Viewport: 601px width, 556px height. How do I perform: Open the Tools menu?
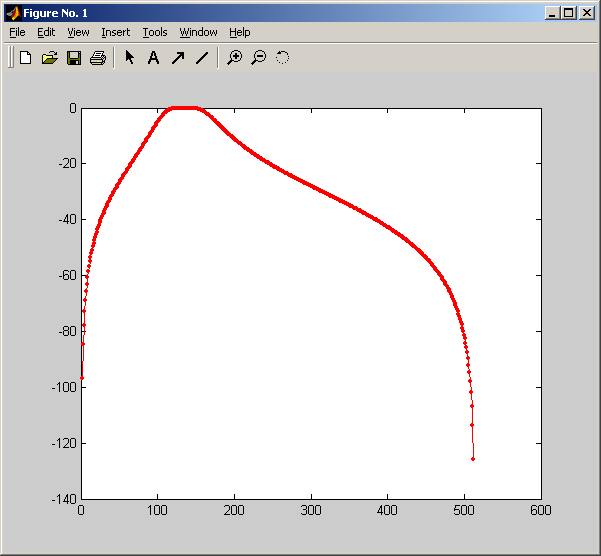click(x=155, y=32)
